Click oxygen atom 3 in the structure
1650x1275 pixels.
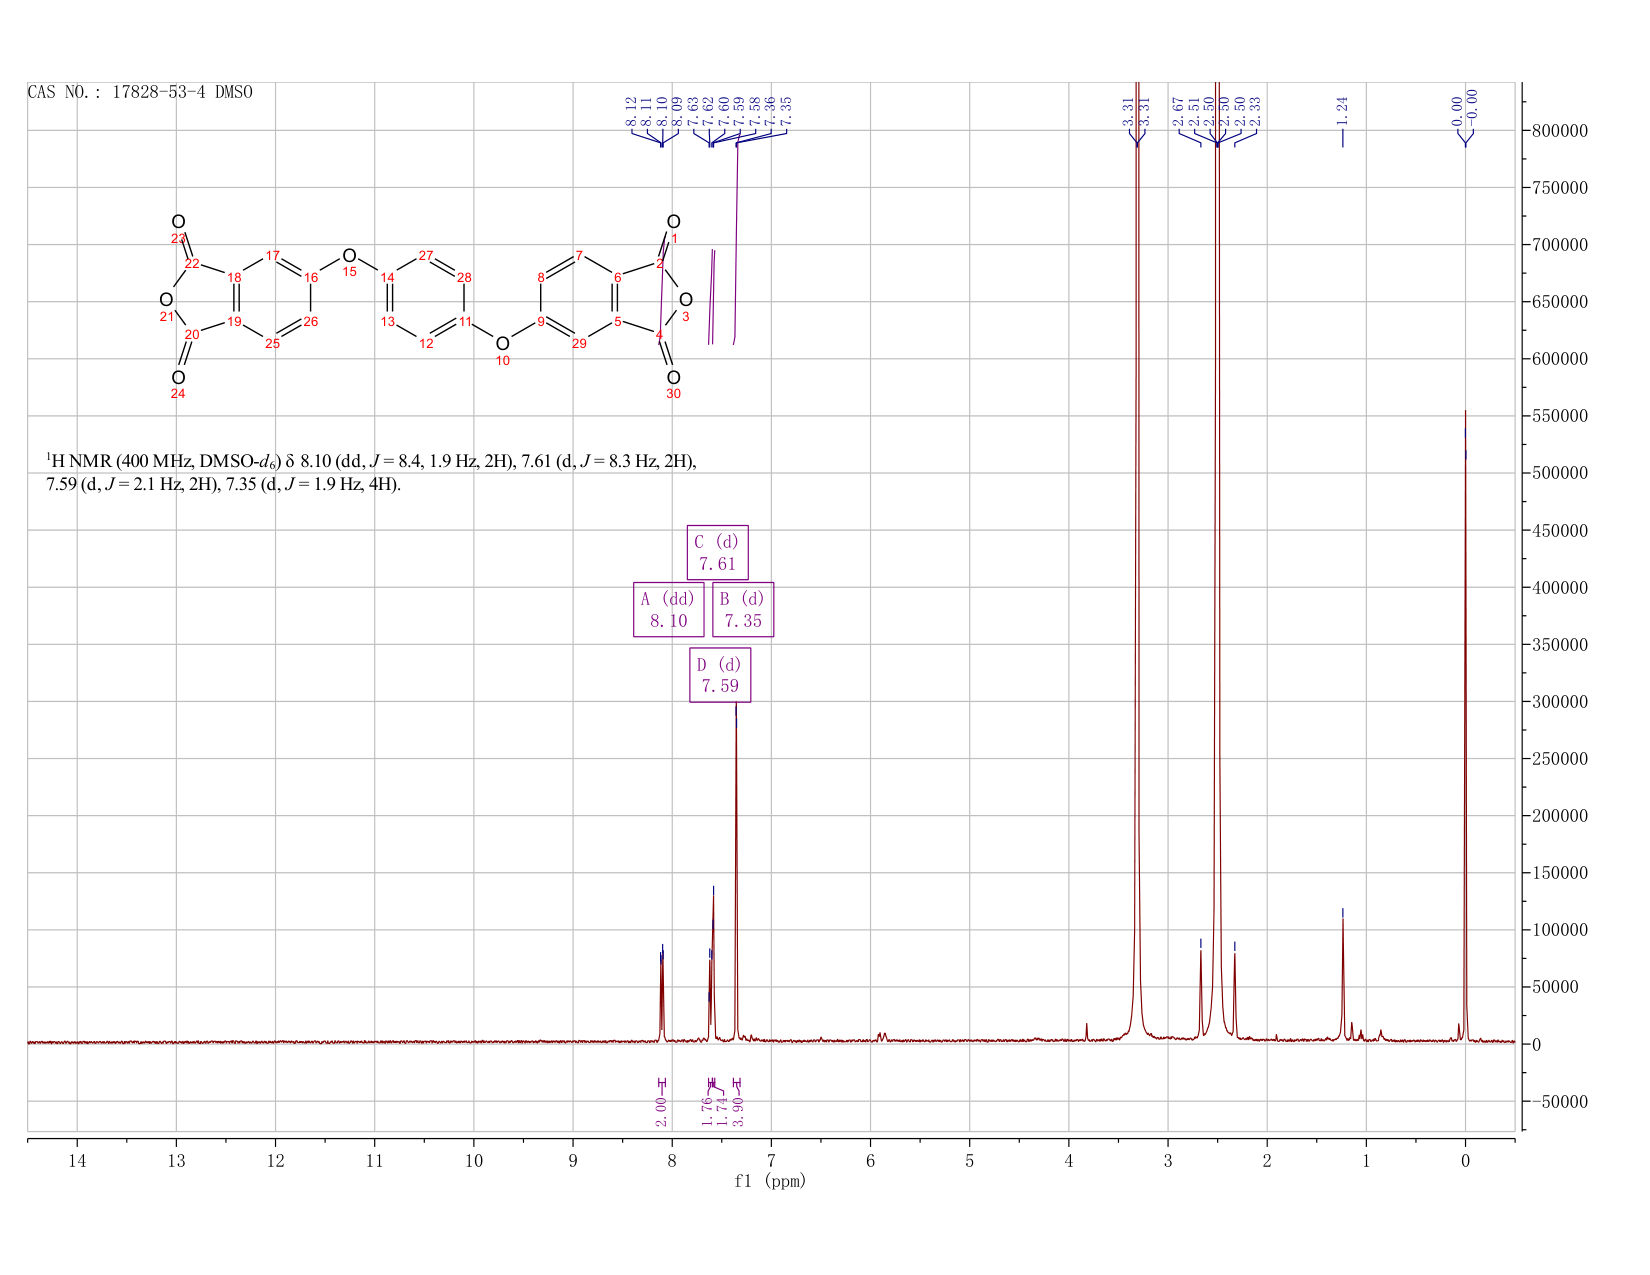coord(685,300)
